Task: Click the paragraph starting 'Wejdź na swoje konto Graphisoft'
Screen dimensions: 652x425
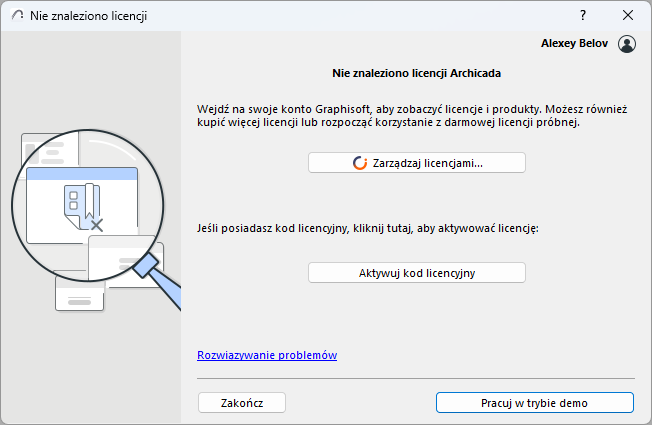Action: point(412,116)
